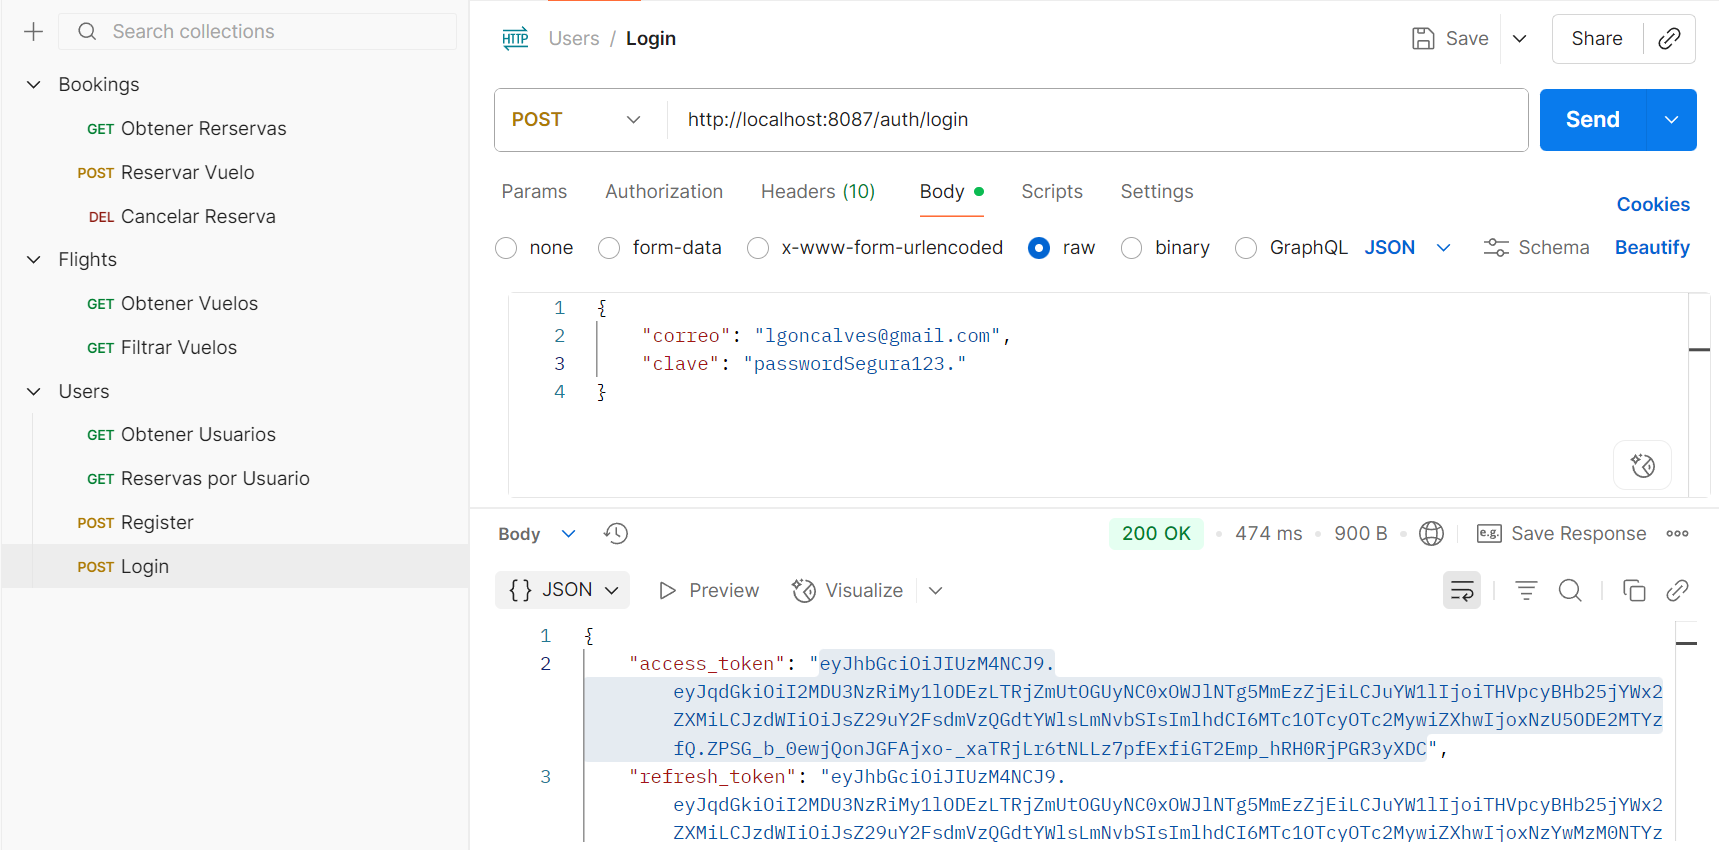This screenshot has width=1719, height=850.
Task: Click the filter response icon
Action: click(1526, 591)
